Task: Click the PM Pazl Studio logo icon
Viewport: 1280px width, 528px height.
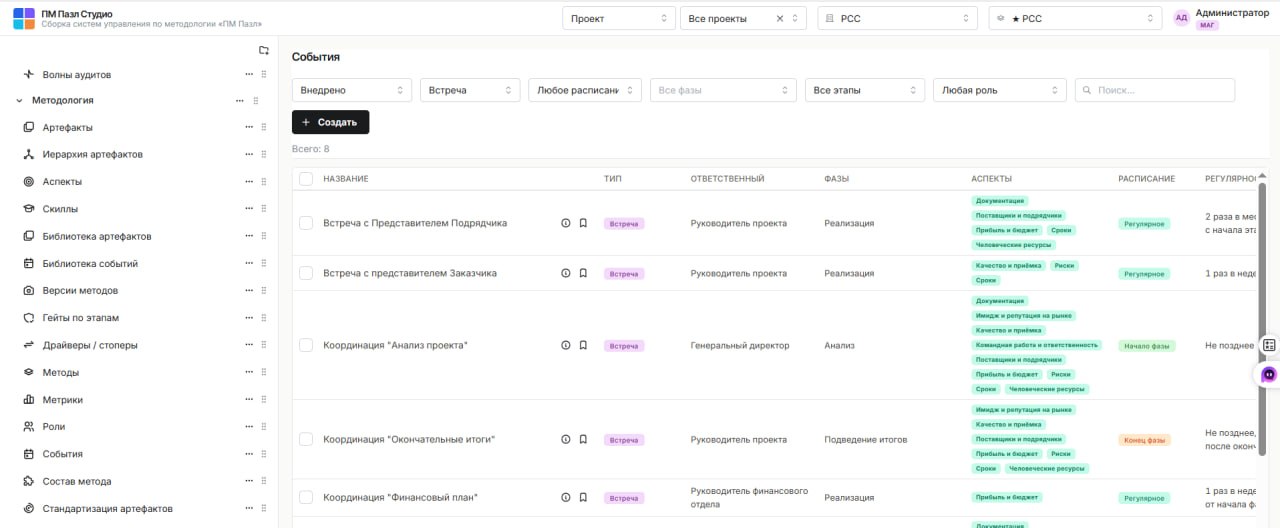Action: click(24, 18)
